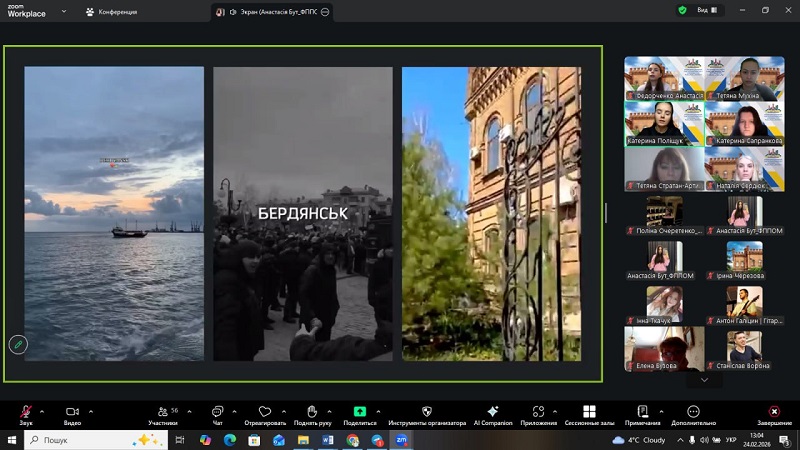Click the Отреагировать reactions heart icon
The height and width of the screenshot is (450, 800).
[x=265, y=412]
